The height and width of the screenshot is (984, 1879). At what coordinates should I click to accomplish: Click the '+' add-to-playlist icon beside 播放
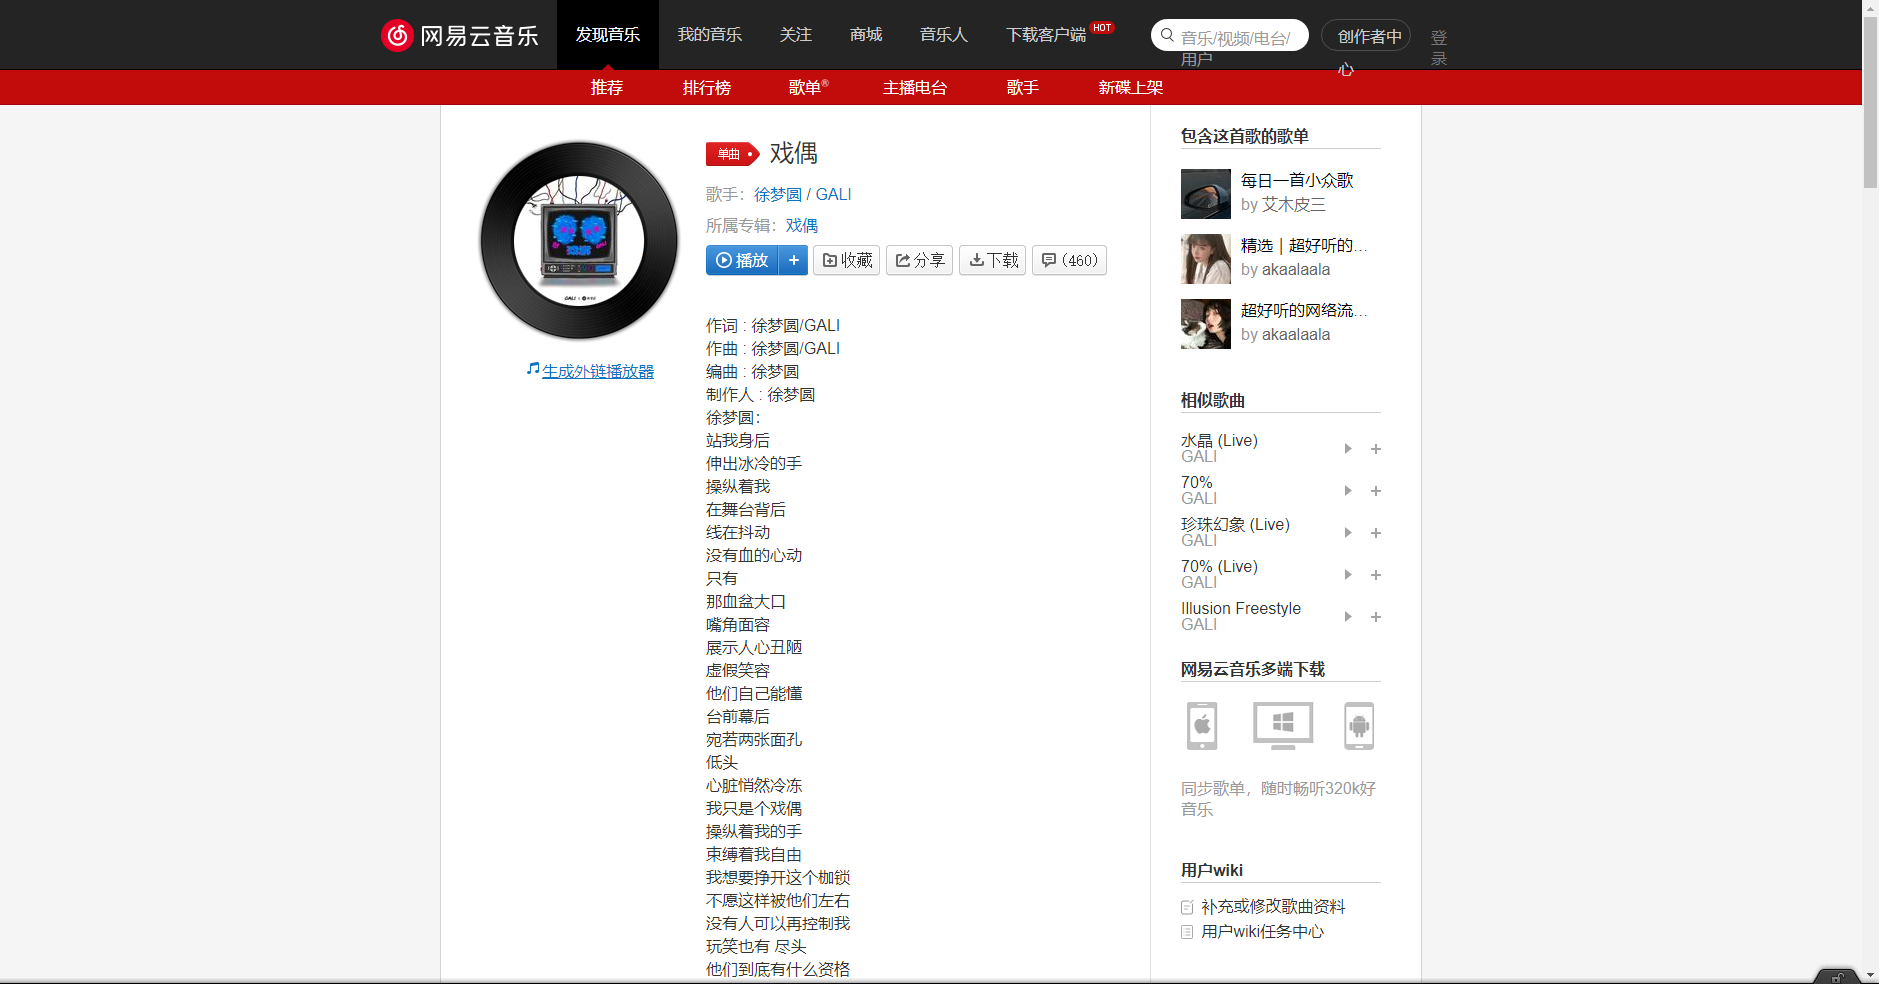point(794,260)
